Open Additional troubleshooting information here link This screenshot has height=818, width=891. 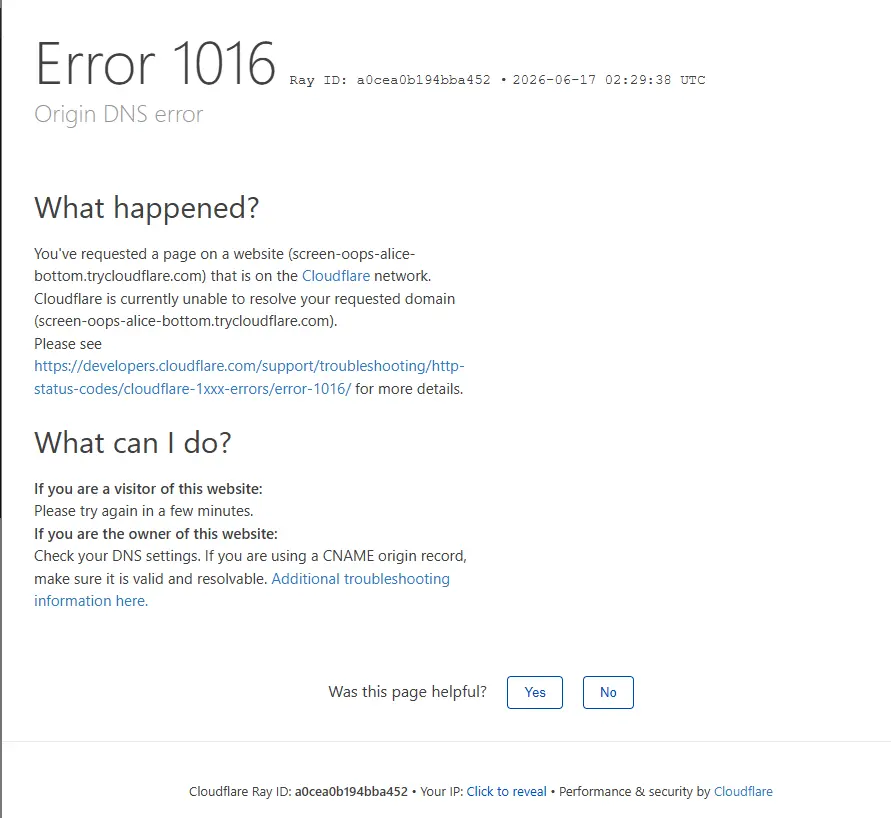pyautogui.click(x=242, y=590)
